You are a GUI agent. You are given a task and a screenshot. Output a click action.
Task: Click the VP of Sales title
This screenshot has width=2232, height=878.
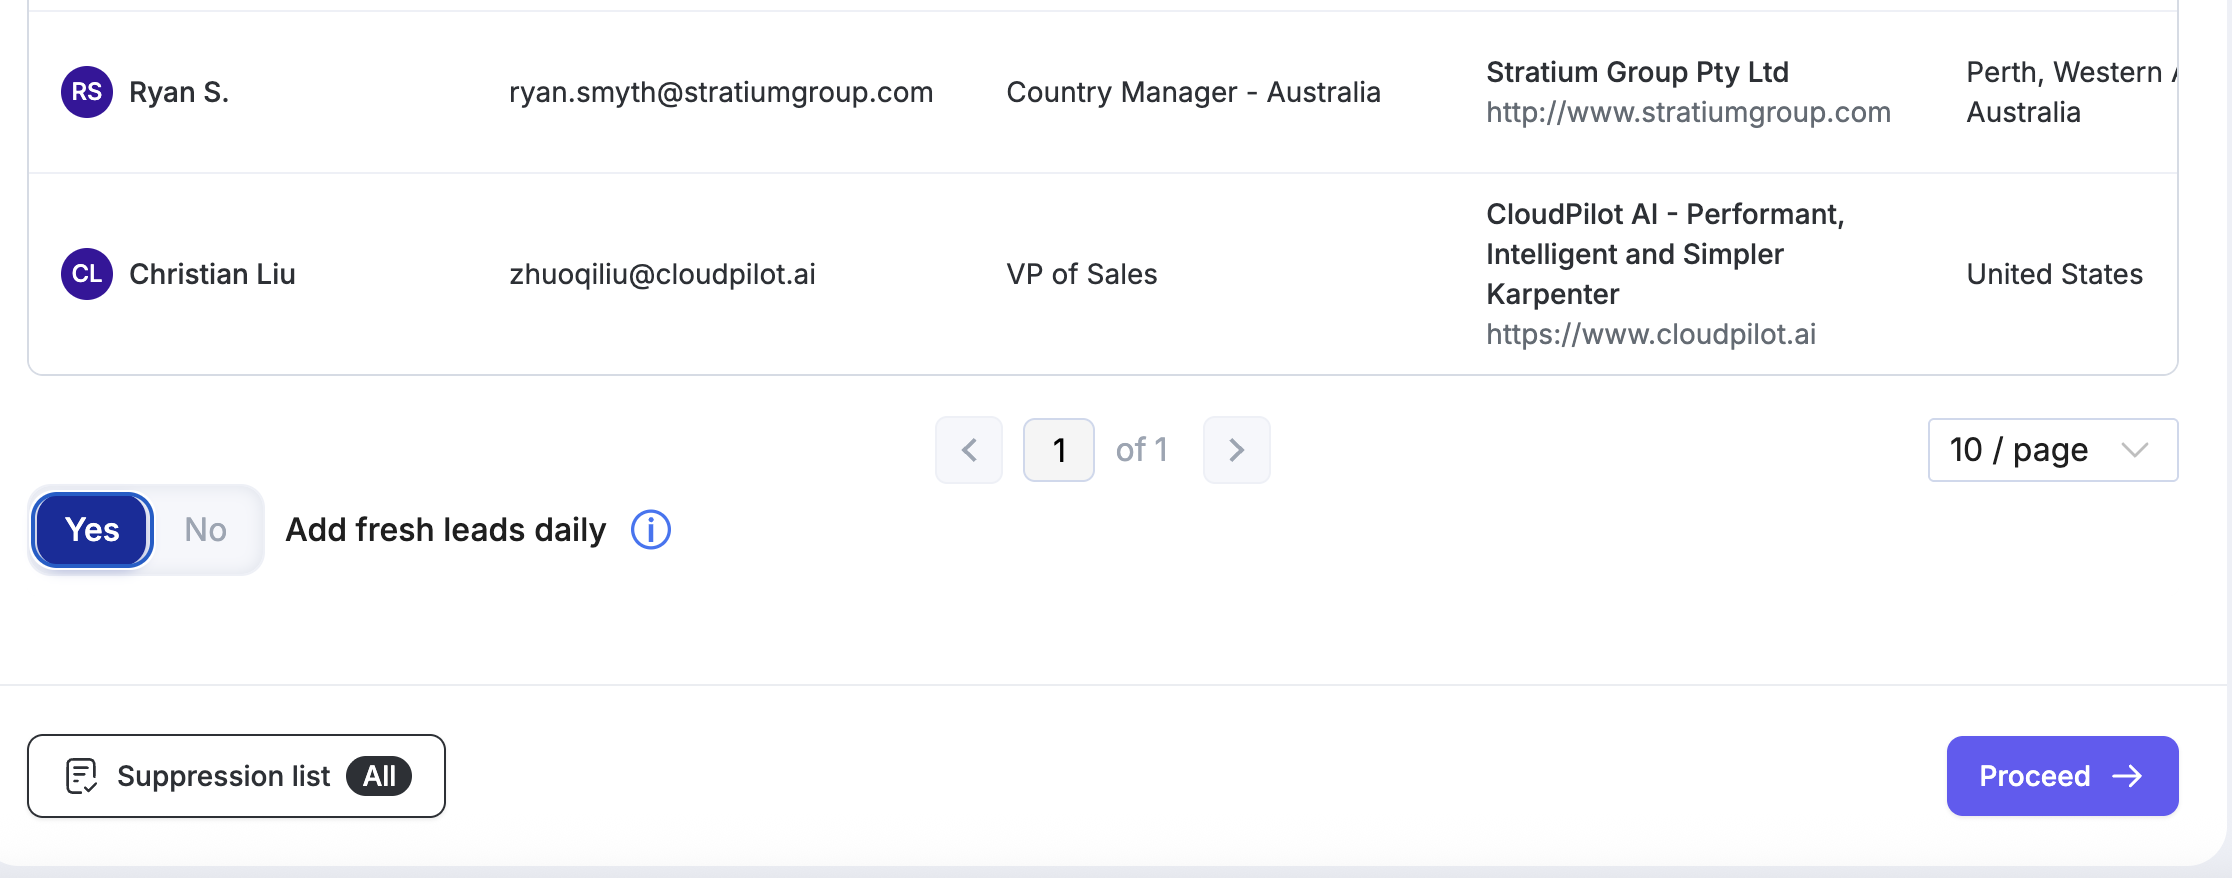(x=1082, y=274)
